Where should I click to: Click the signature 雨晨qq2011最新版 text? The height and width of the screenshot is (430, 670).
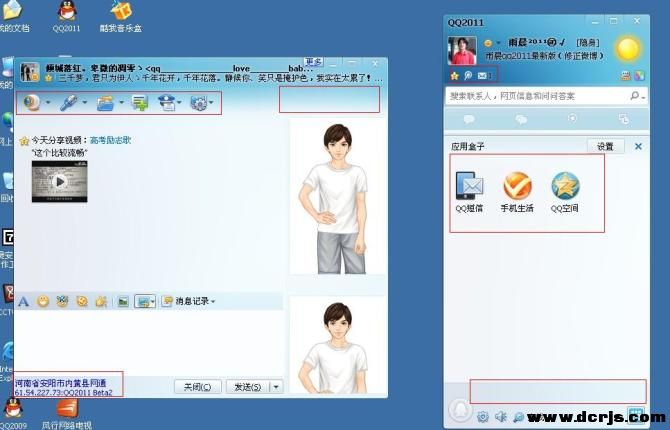(545, 56)
